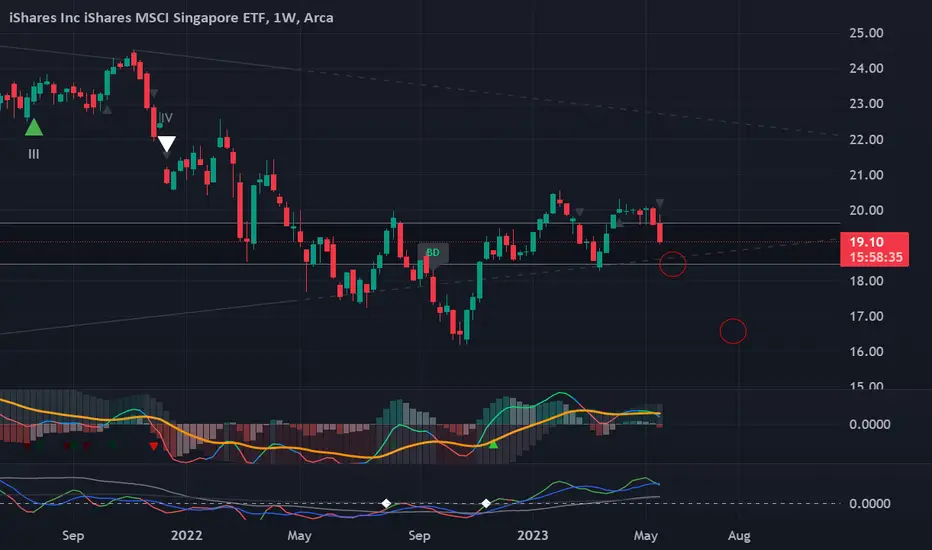The image size is (932, 550).
Task: Click the 18.00 price axis label
Action: [866, 281]
